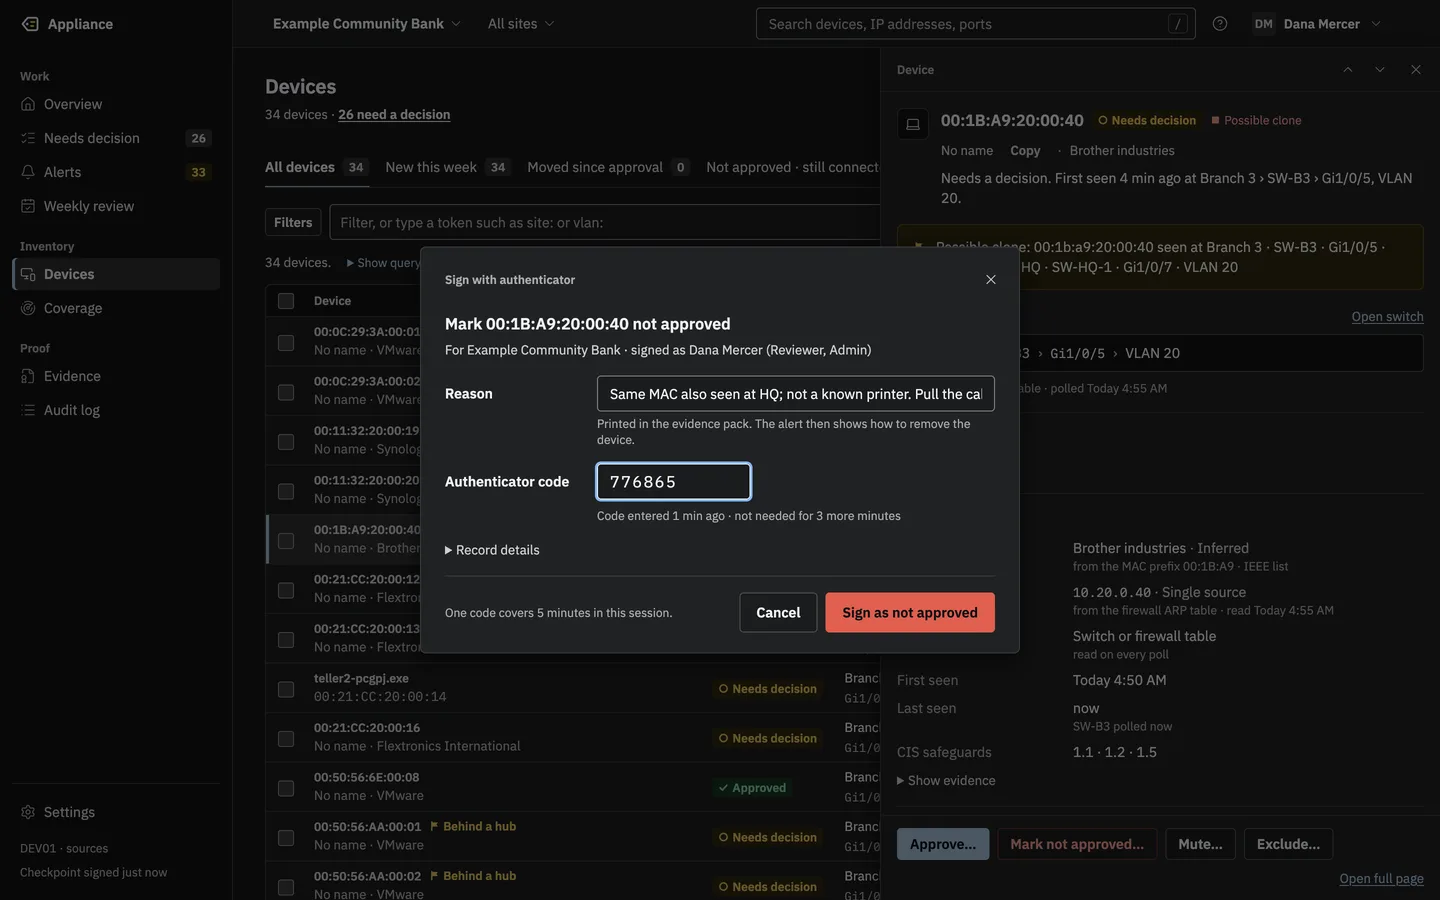Select Devices in the Inventory sidebar

(x=116, y=274)
